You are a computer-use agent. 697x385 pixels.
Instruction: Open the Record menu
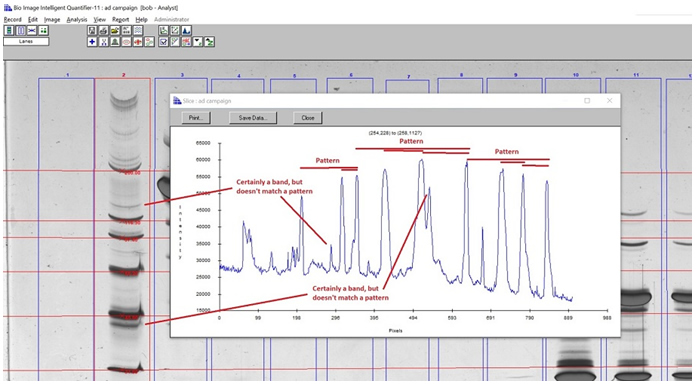coord(12,20)
